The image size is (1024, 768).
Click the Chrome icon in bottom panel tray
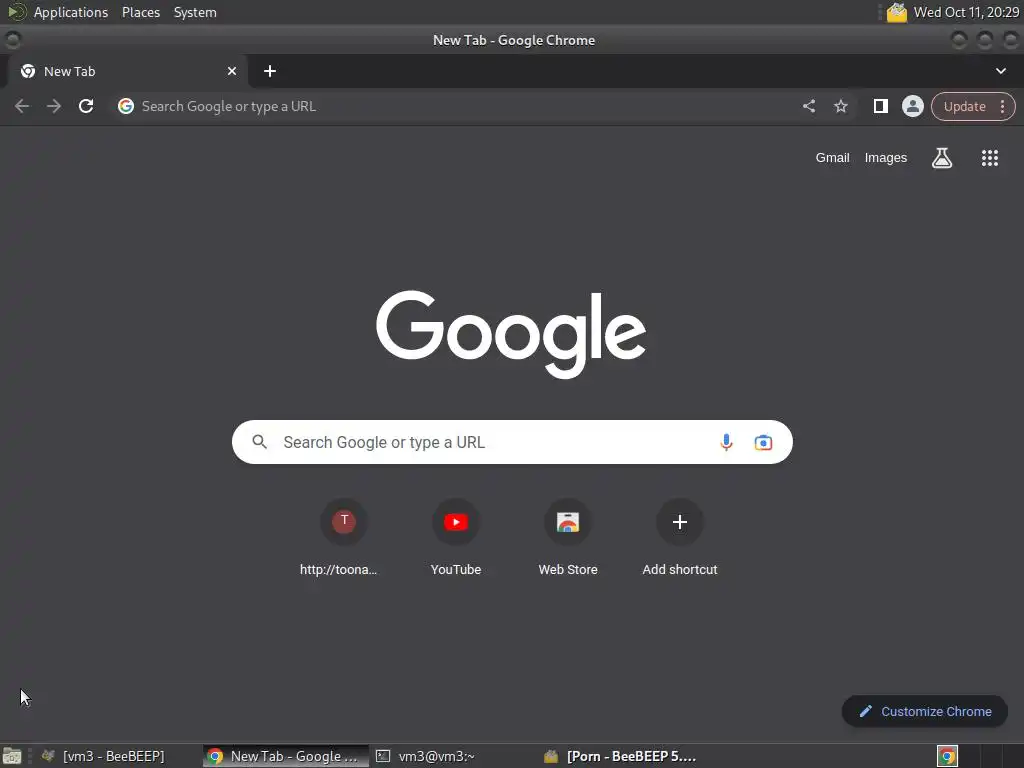[947, 756]
